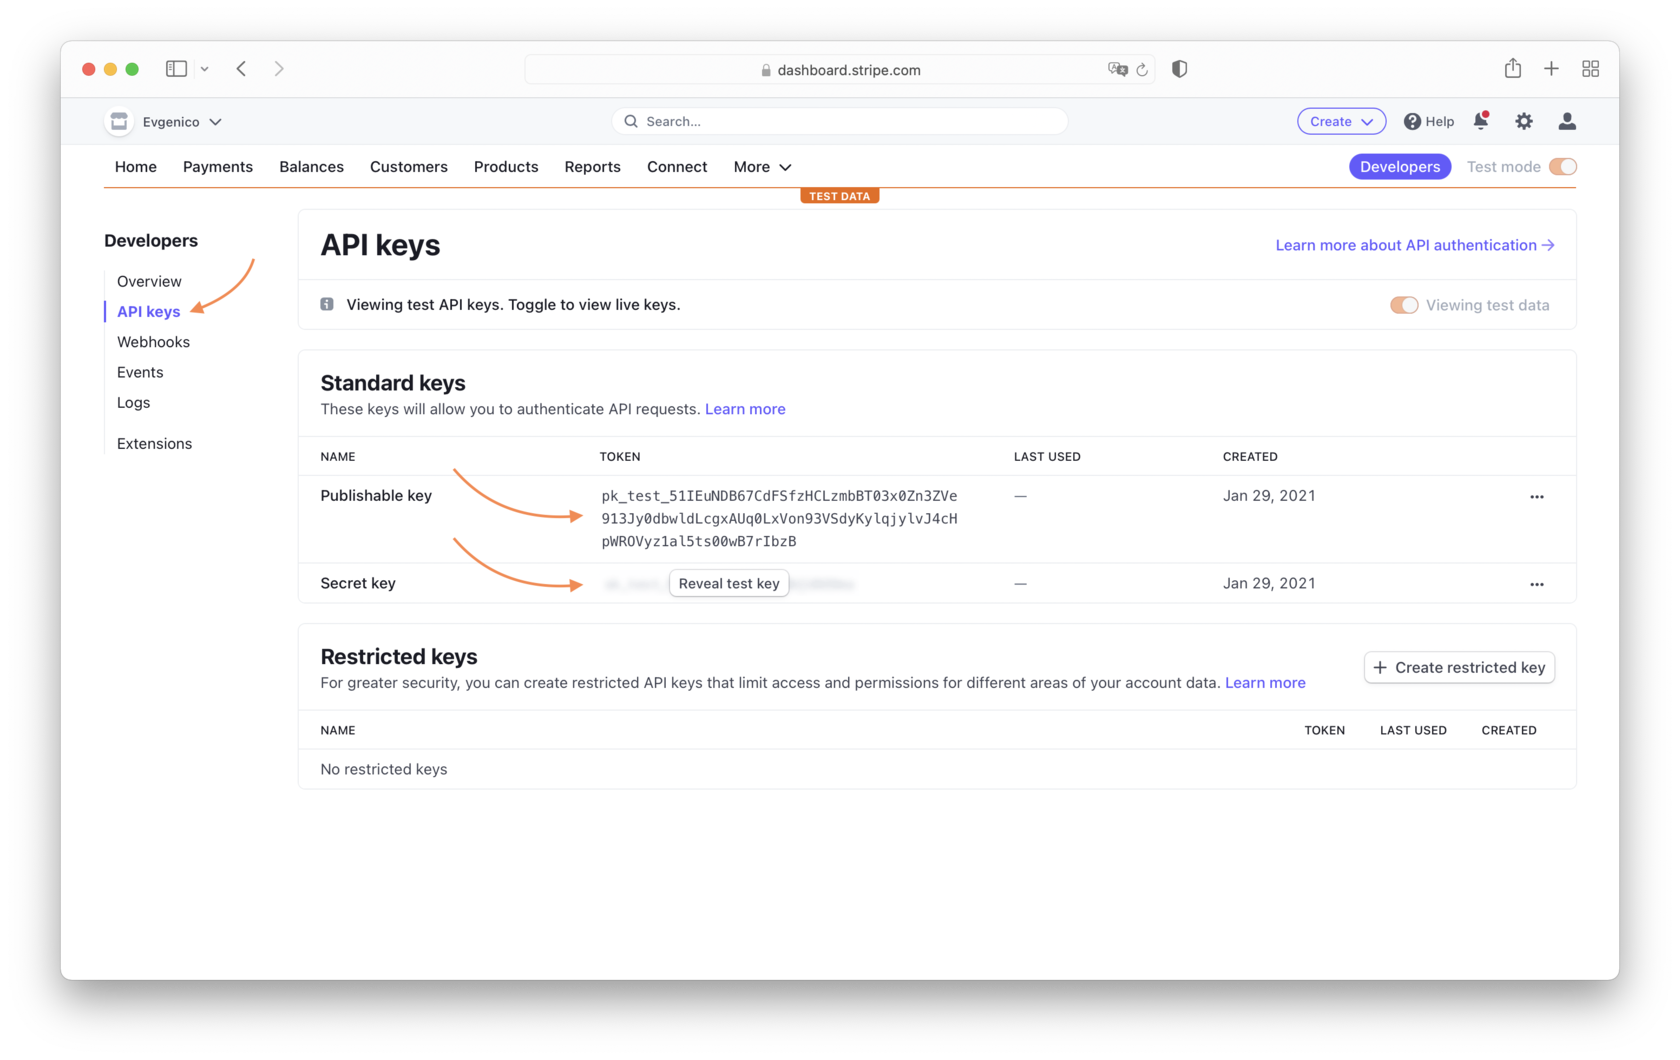Go back with the browser back arrow
Image resolution: width=1680 pixels, height=1060 pixels.
241,69
